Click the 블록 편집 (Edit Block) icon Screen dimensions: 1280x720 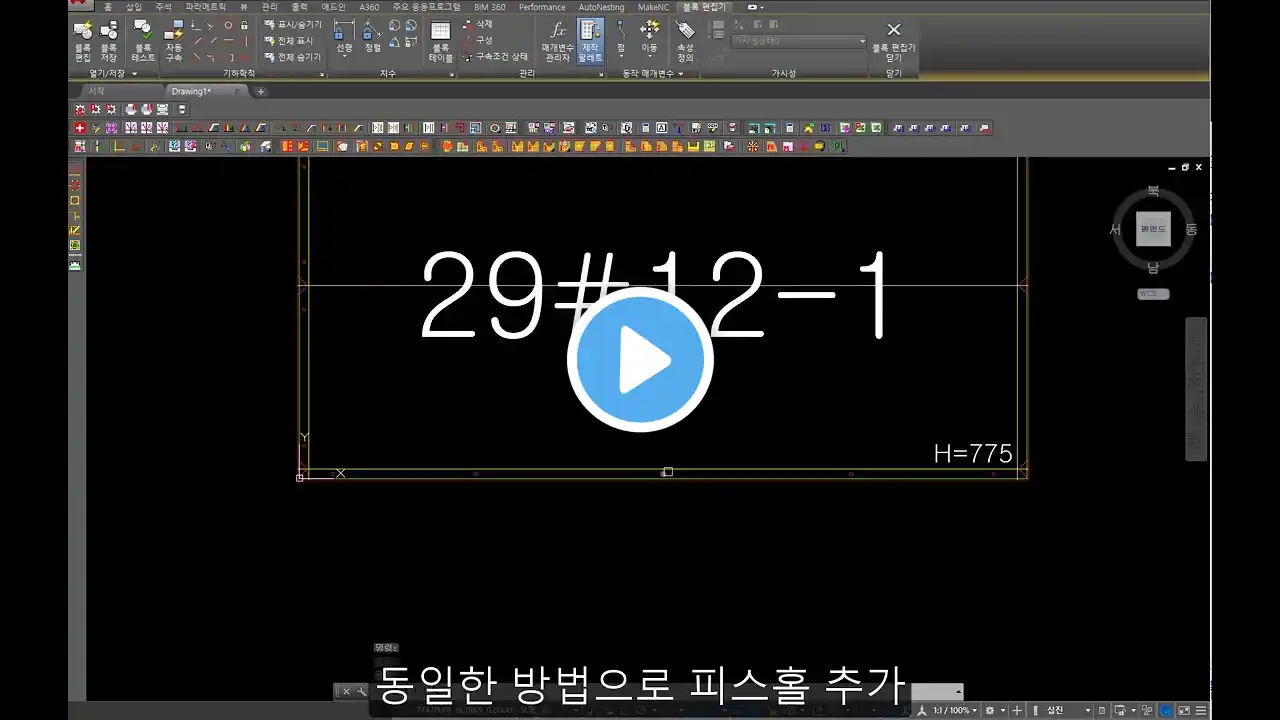pos(83,42)
